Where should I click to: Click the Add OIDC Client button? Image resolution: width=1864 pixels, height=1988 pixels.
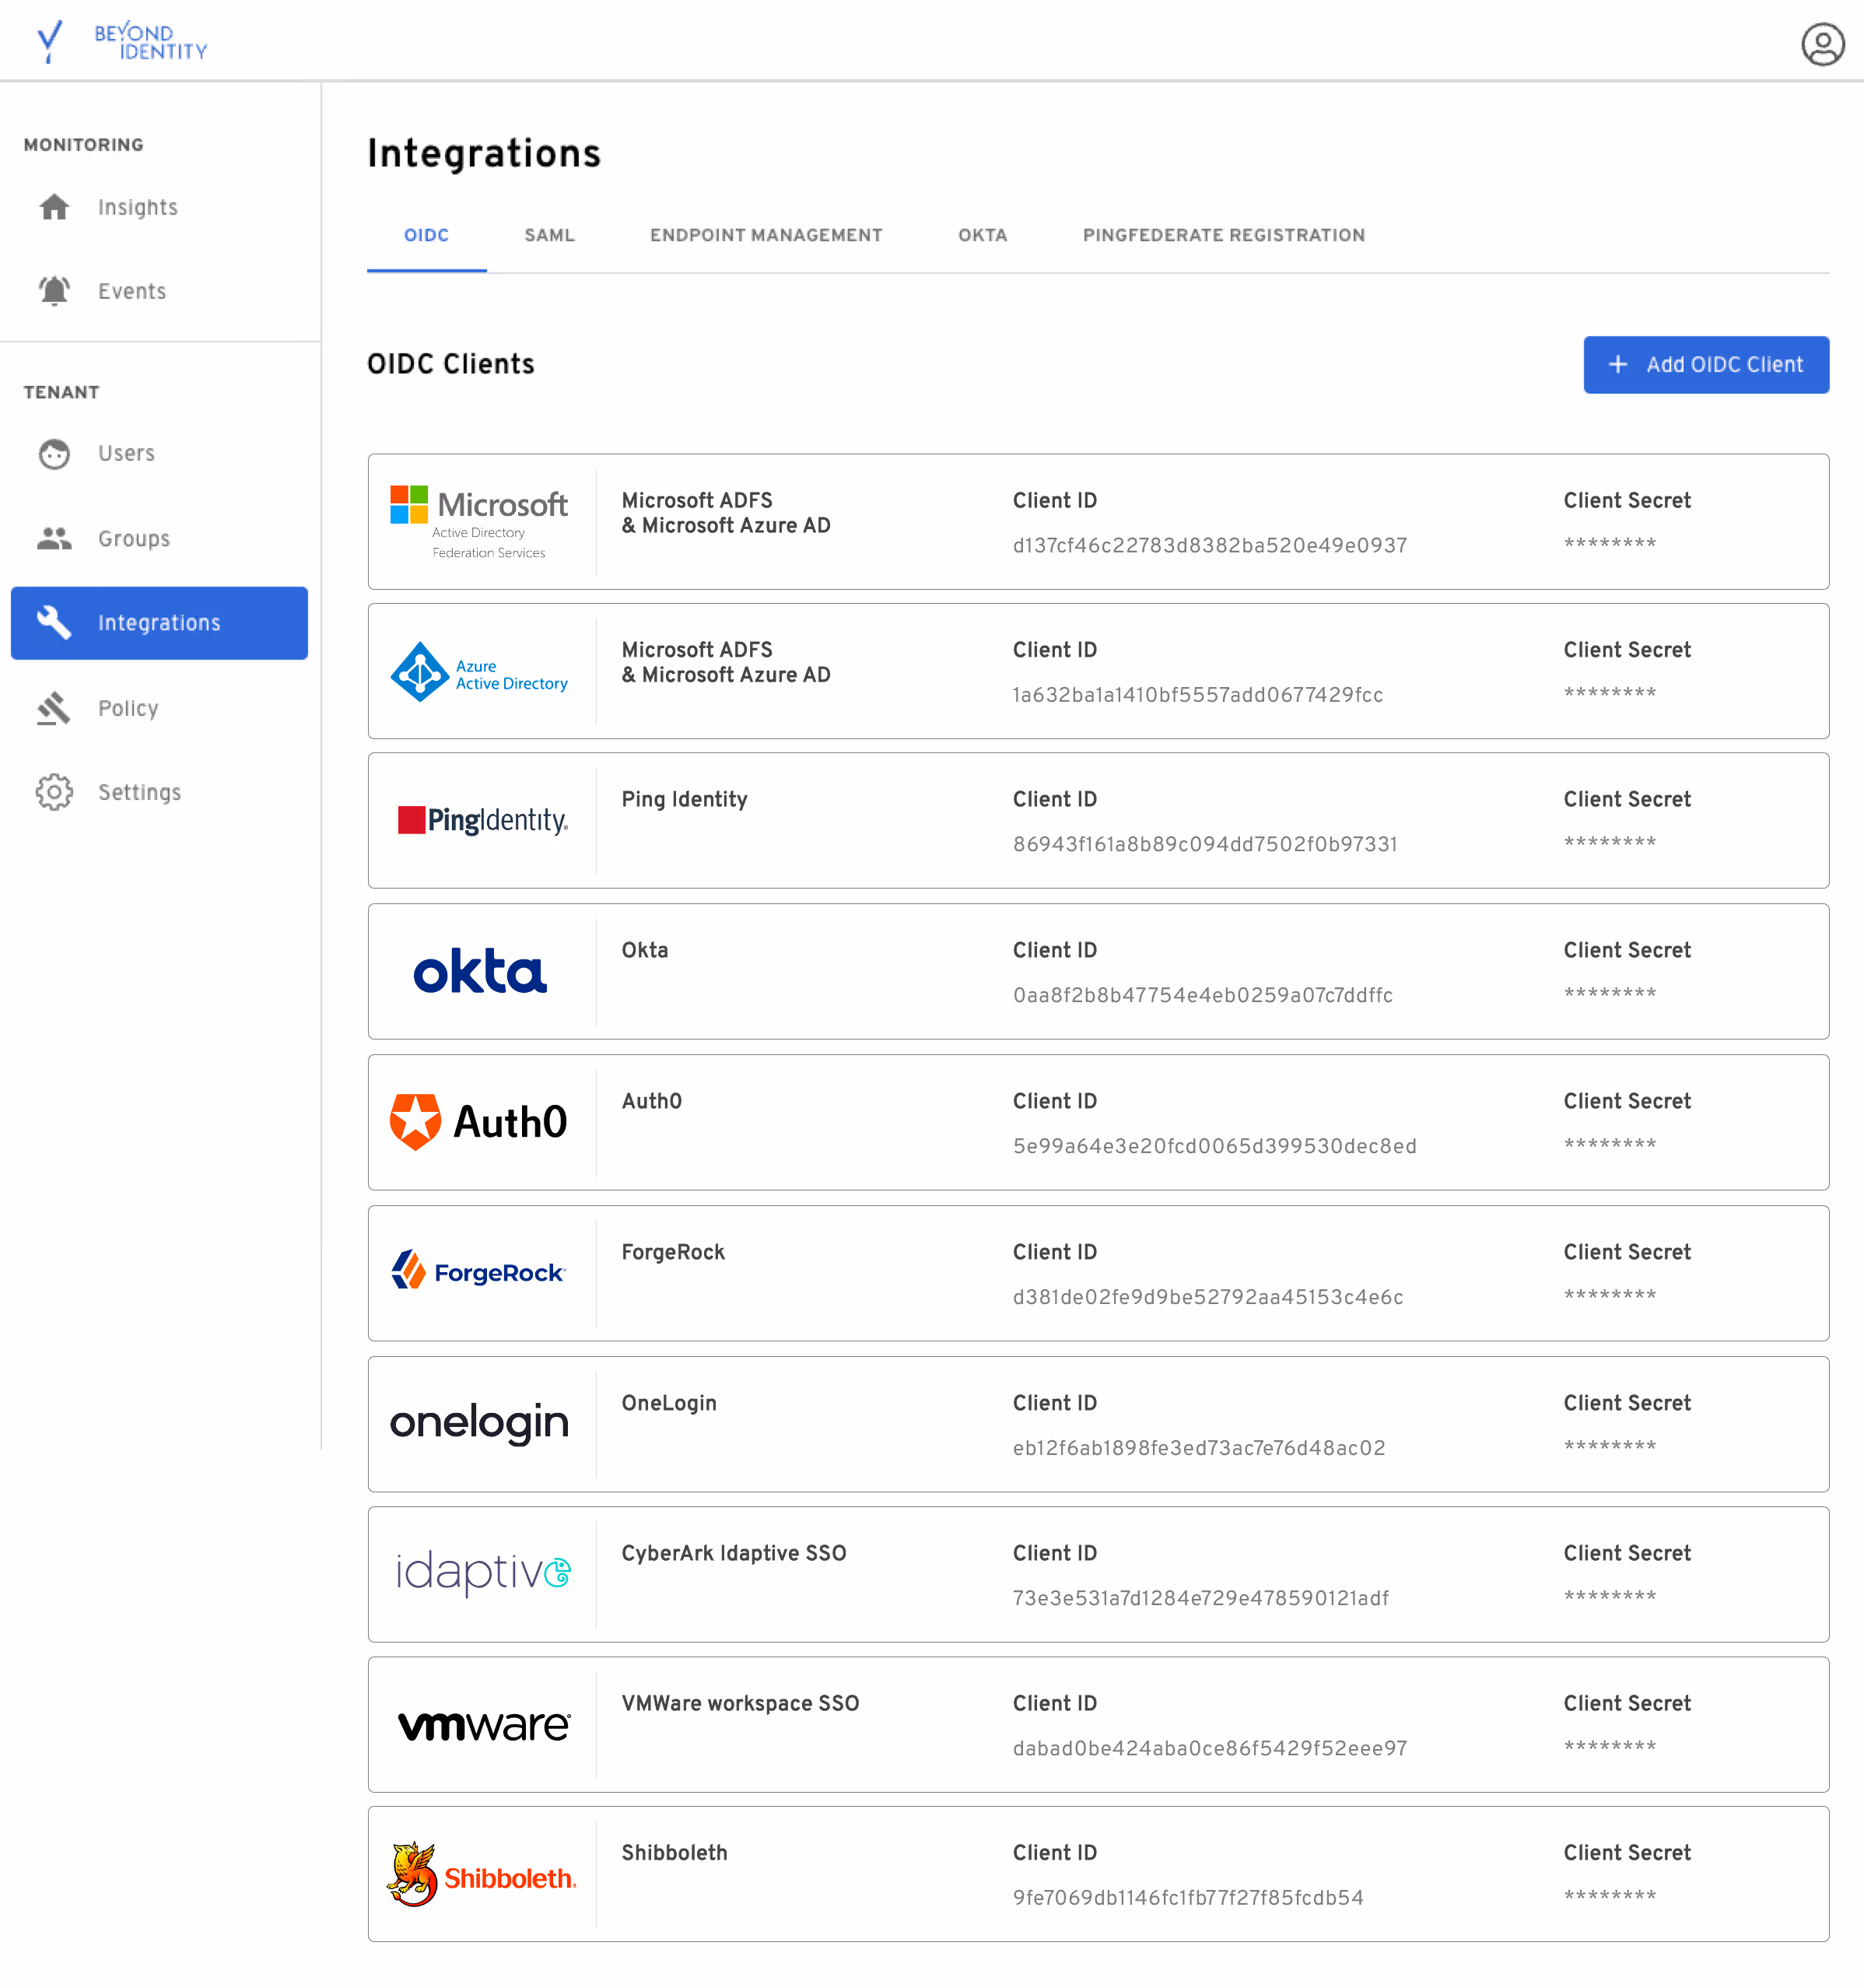point(1705,364)
